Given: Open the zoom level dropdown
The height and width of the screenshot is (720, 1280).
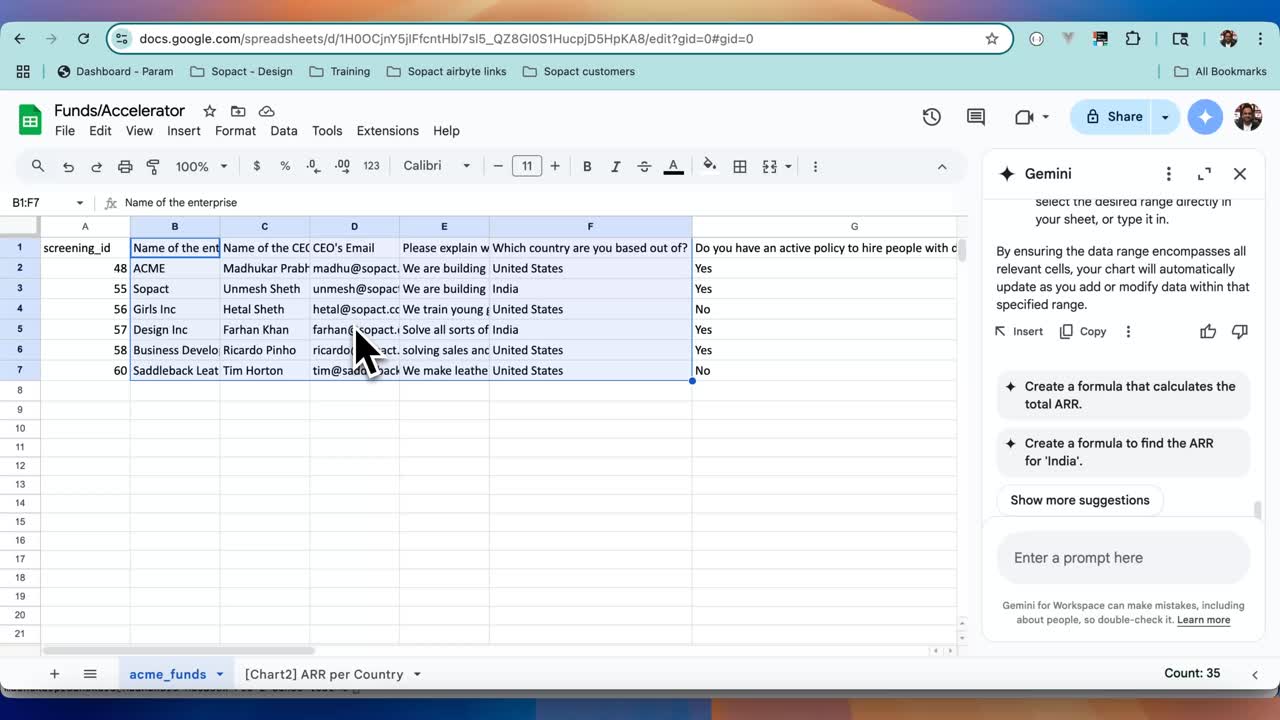Looking at the screenshot, I should click(202, 166).
